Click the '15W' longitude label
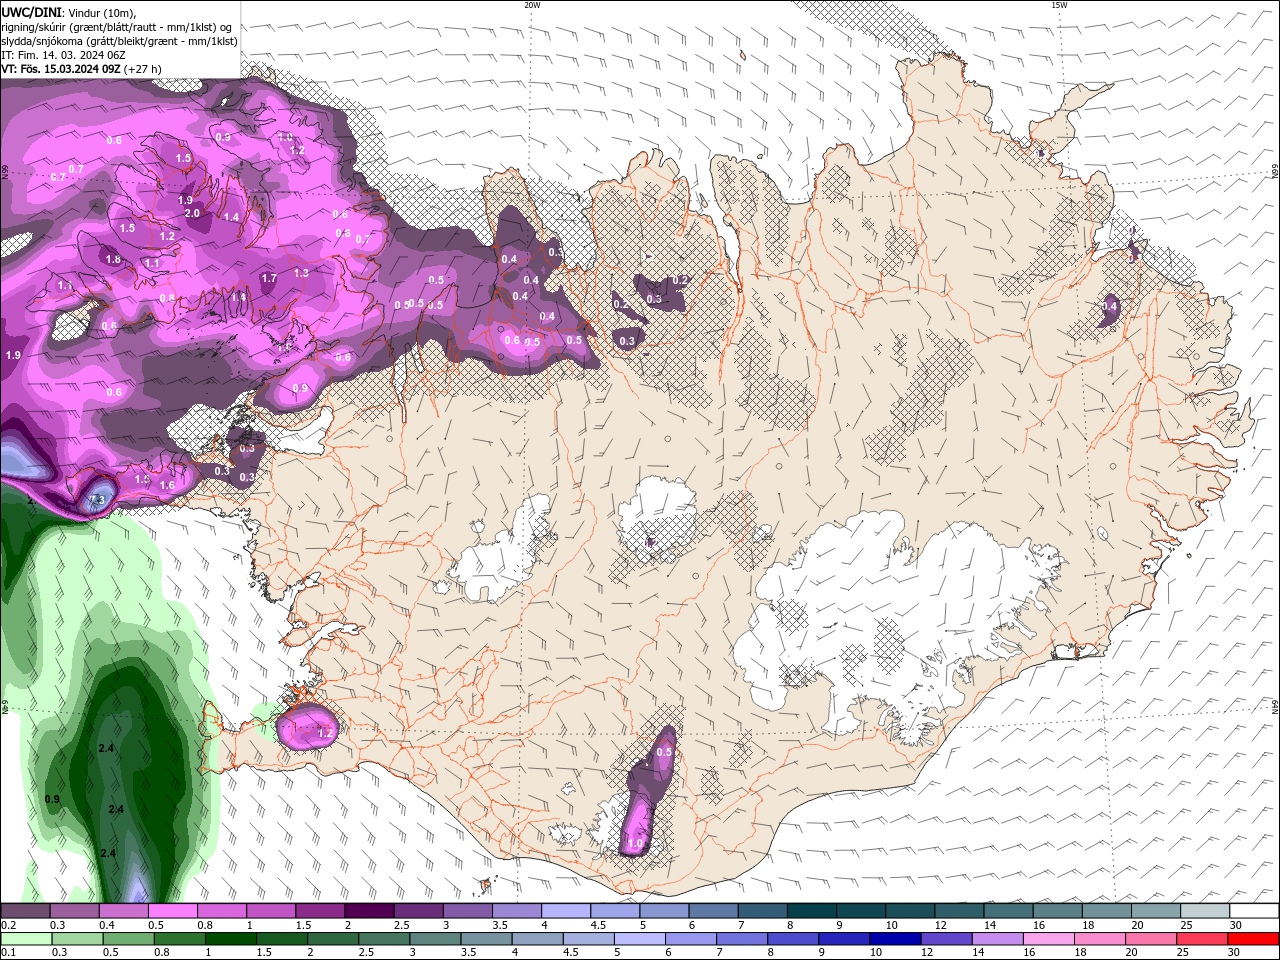This screenshot has height=960, width=1280. pos(1059,5)
